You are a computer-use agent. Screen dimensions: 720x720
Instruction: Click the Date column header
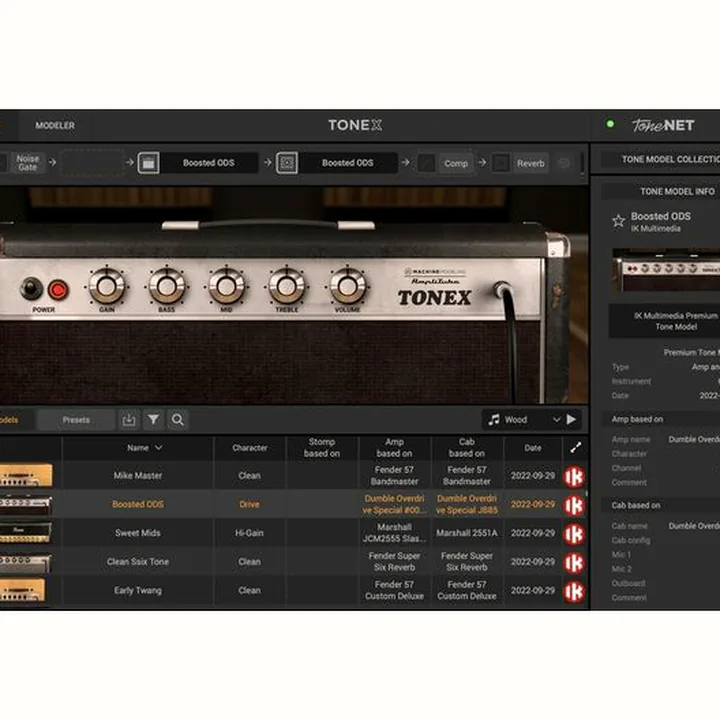coord(533,448)
